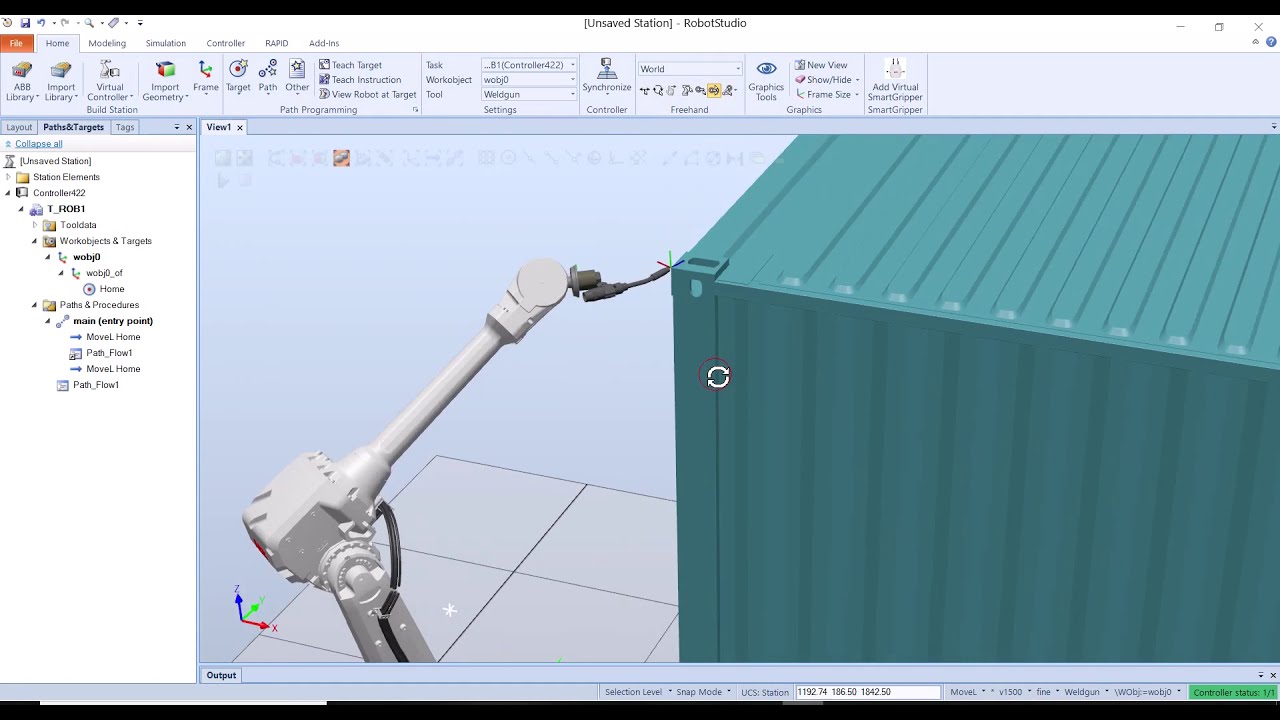
Task: Open the Other path programming items
Action: click(297, 77)
